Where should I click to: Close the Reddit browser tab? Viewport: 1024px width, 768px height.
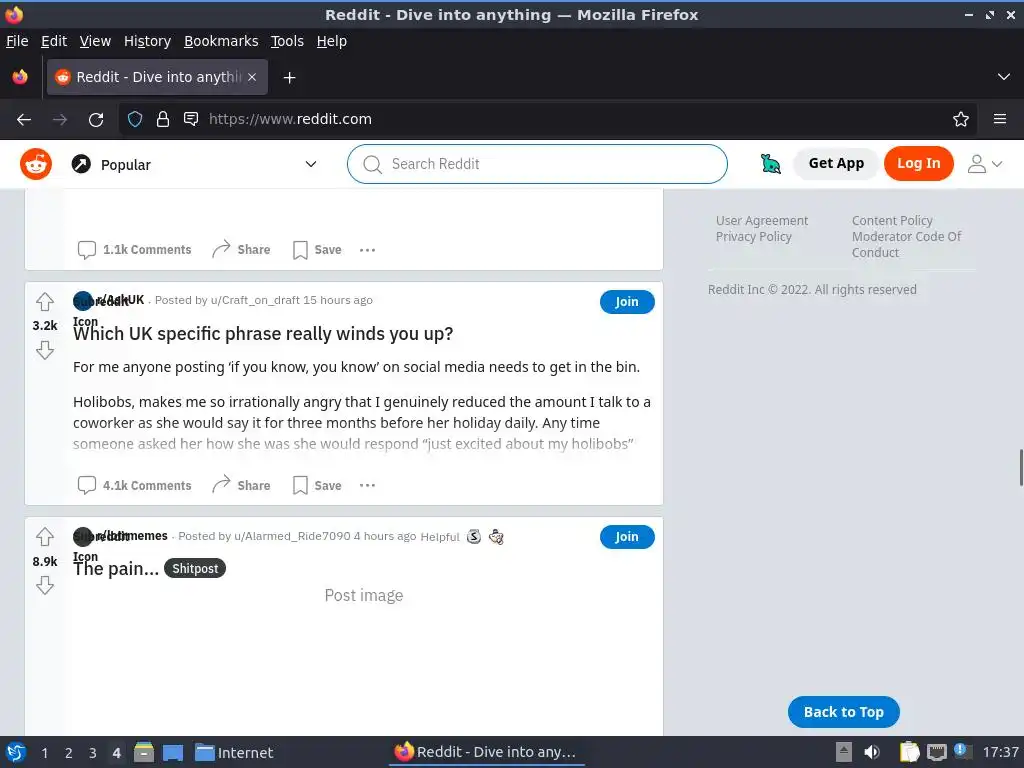coord(252,77)
